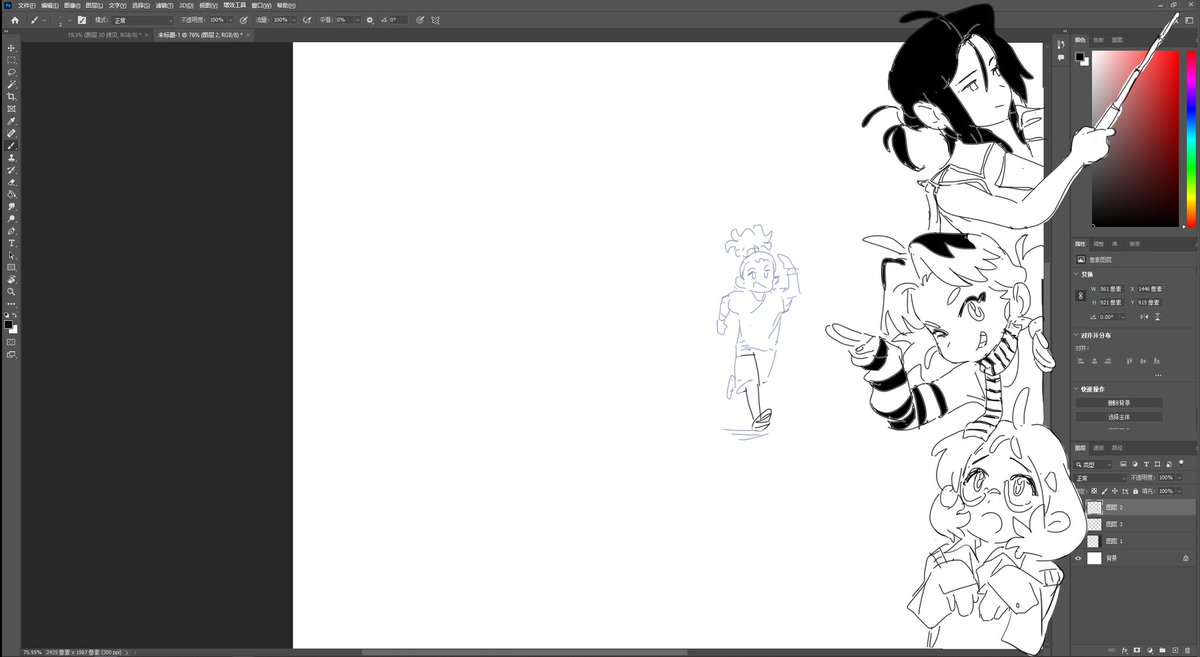This screenshot has width=1200, height=657.
Task: Select the Rectangle shape tool
Action: (12, 267)
